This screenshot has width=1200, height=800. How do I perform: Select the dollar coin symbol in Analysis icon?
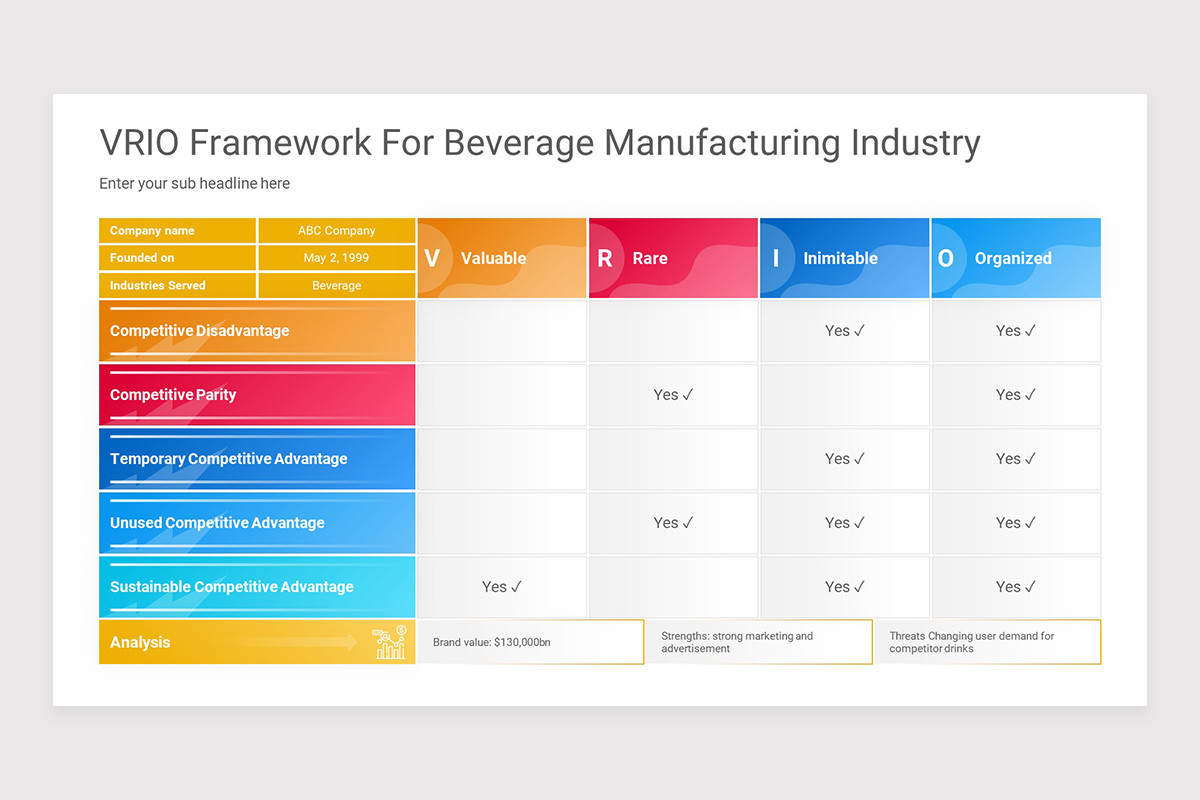tap(401, 630)
